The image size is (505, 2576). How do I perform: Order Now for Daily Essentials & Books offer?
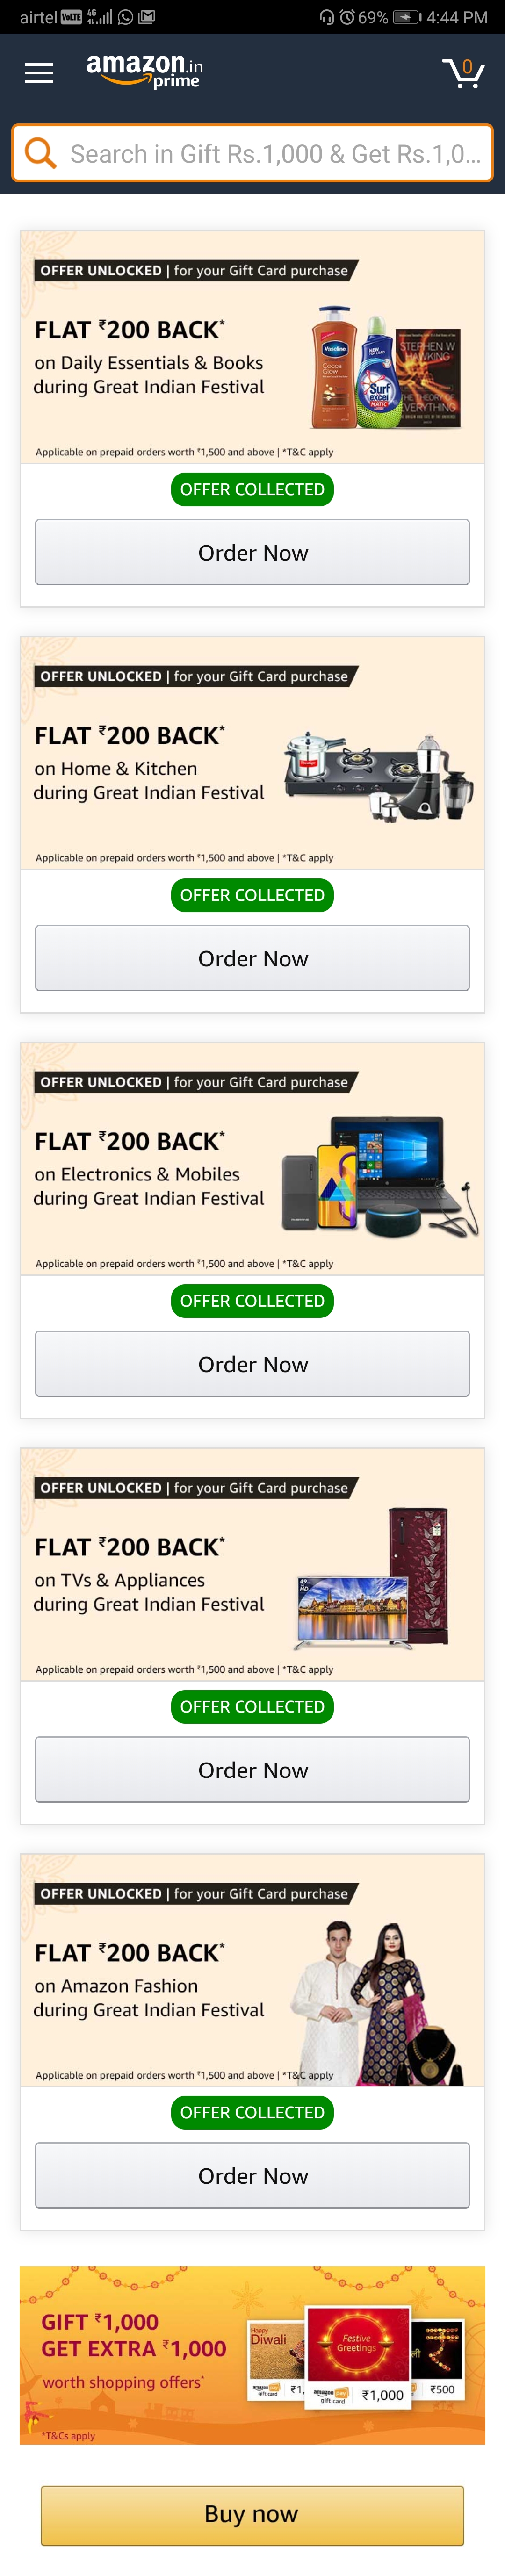click(x=252, y=552)
